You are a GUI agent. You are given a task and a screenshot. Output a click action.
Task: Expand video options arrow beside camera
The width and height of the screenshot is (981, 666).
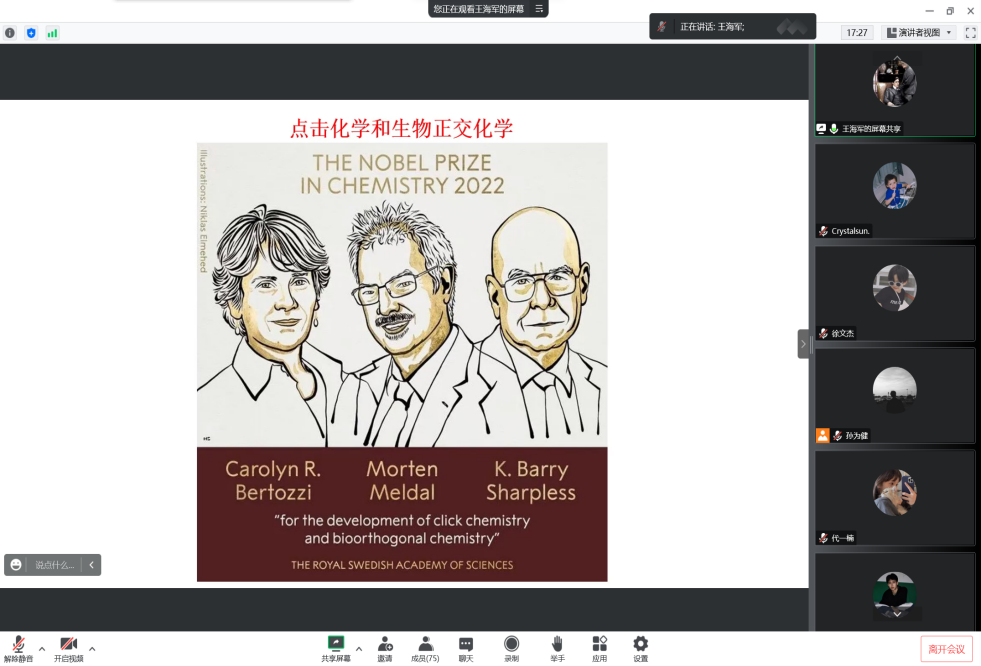pyautogui.click(x=92, y=648)
